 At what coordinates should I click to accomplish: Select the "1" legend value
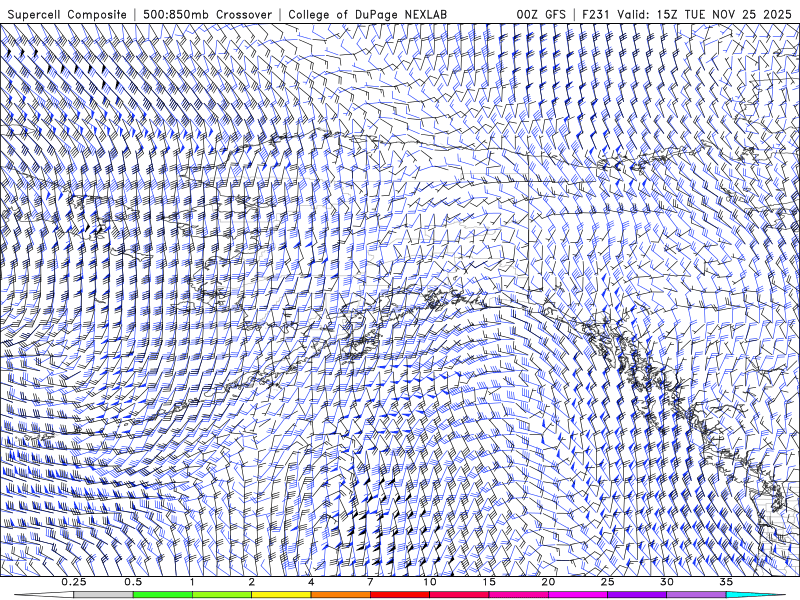tap(192, 582)
